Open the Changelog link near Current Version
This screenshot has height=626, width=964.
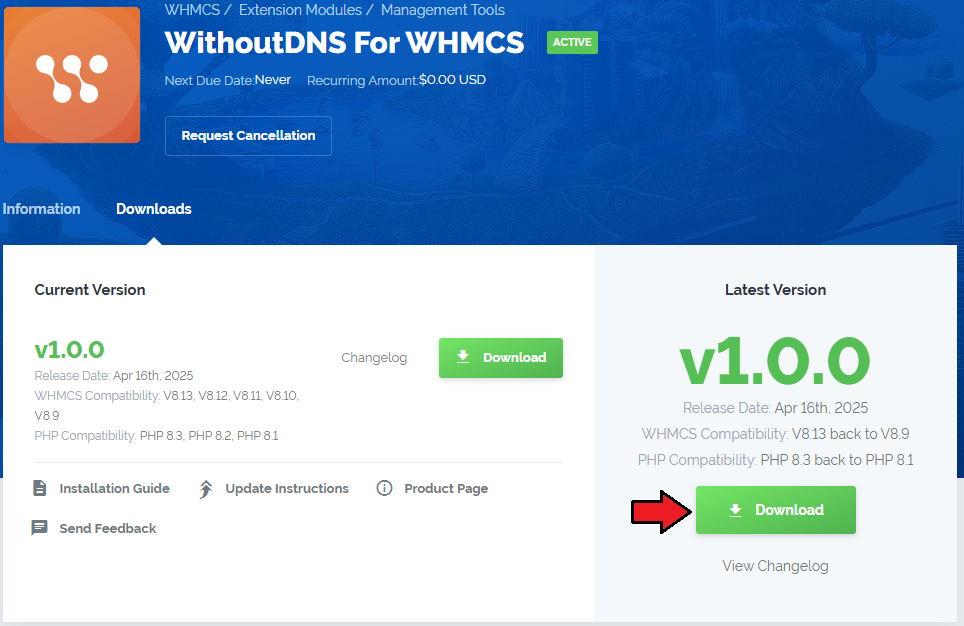(x=374, y=357)
